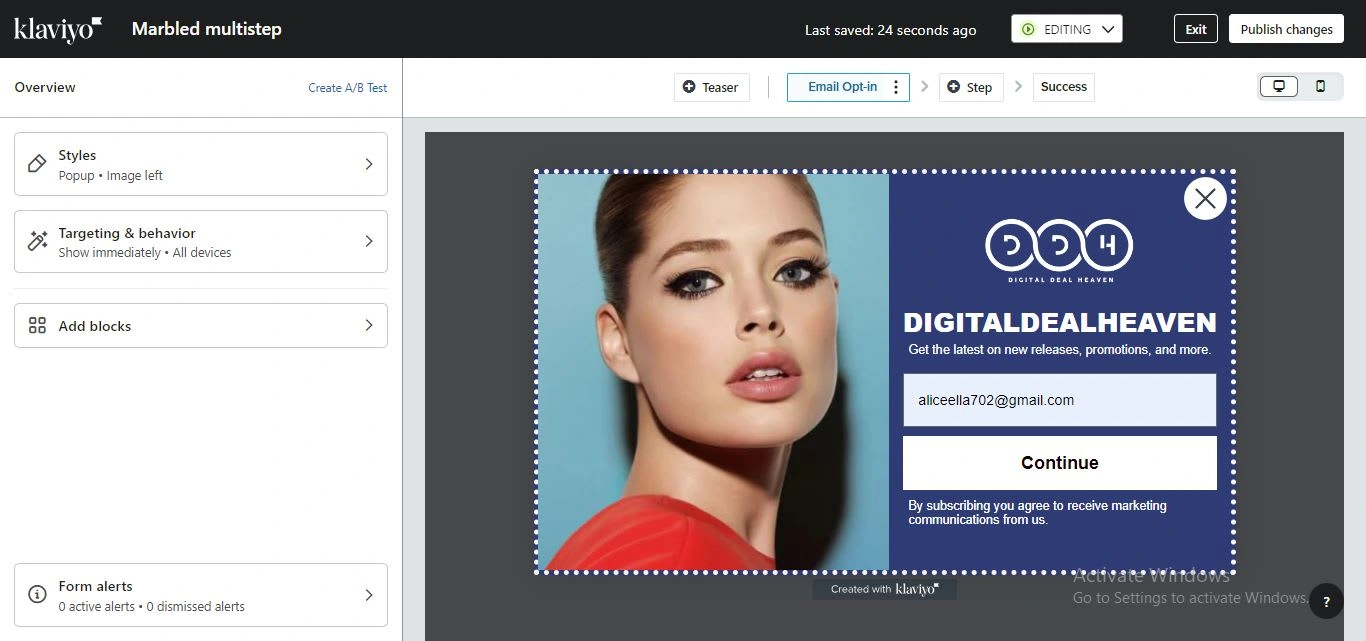Expand the Add blocks chevron

(x=368, y=325)
